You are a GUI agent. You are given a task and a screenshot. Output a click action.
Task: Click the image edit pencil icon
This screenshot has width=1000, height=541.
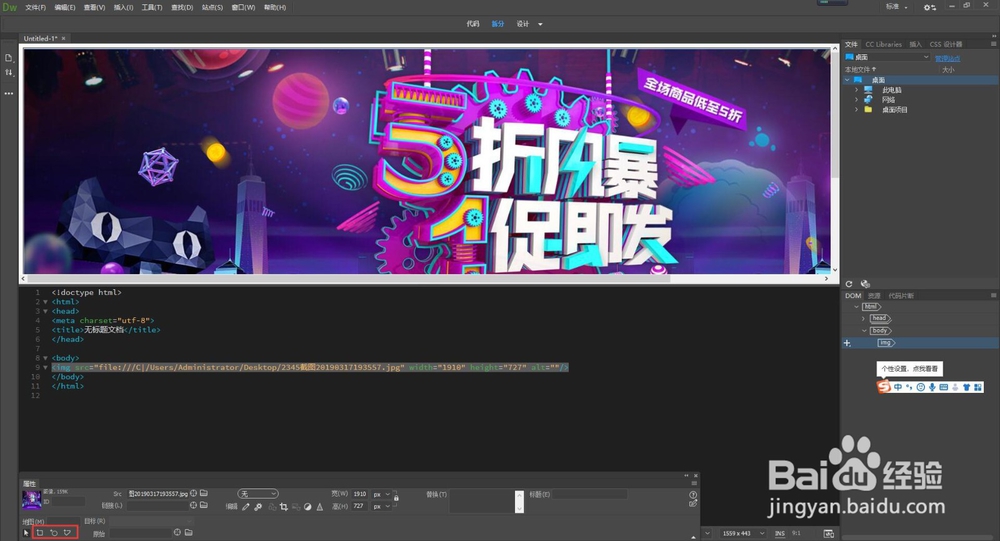point(246,507)
